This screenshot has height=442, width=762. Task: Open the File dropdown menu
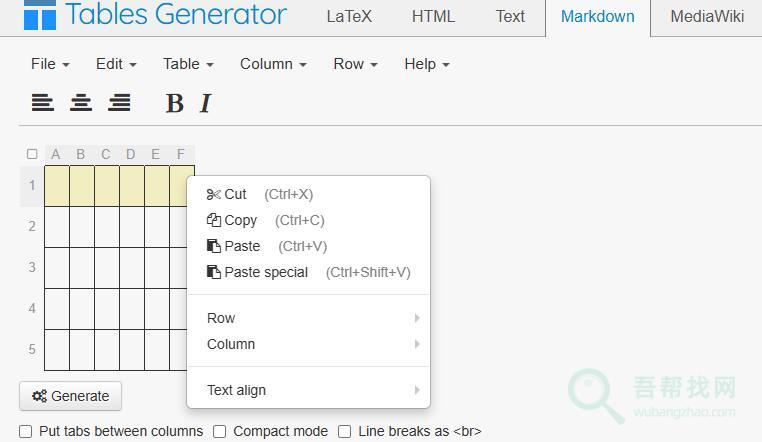50,64
